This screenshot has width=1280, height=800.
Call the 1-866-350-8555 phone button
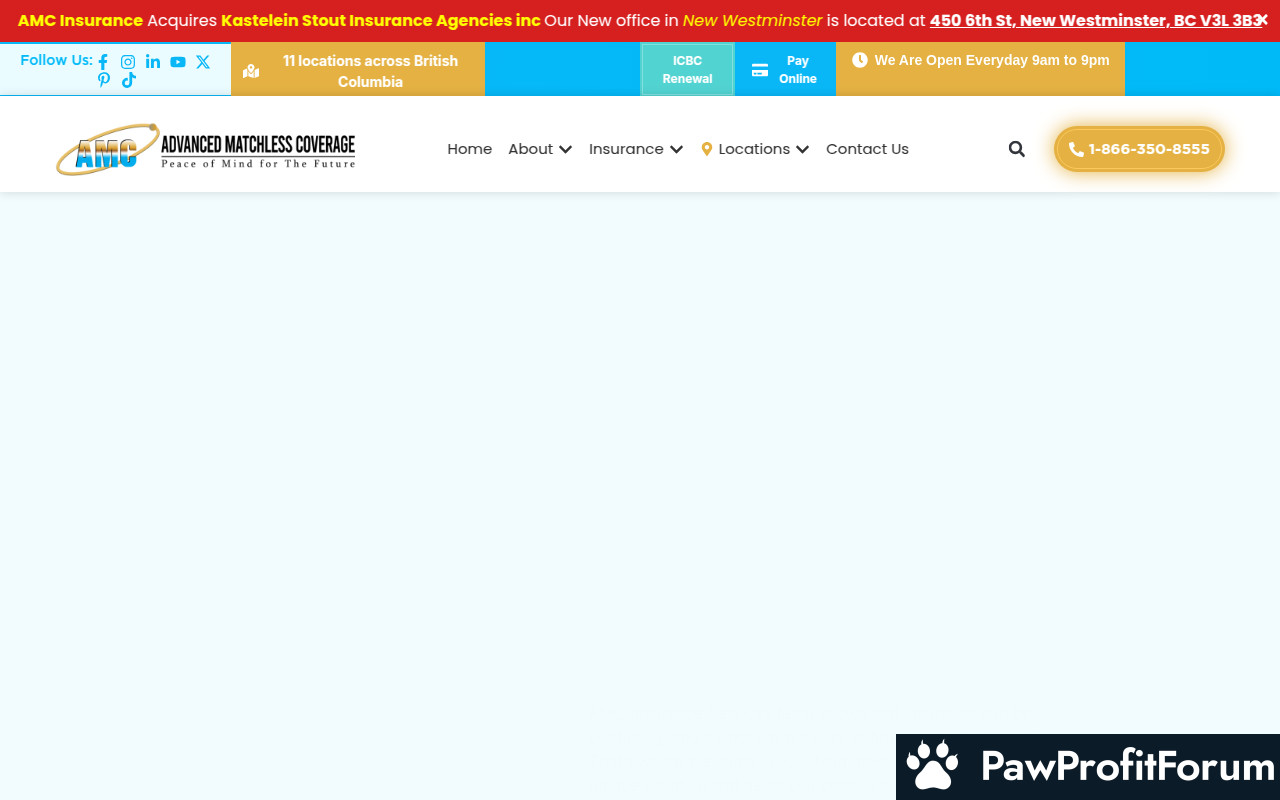click(1139, 149)
